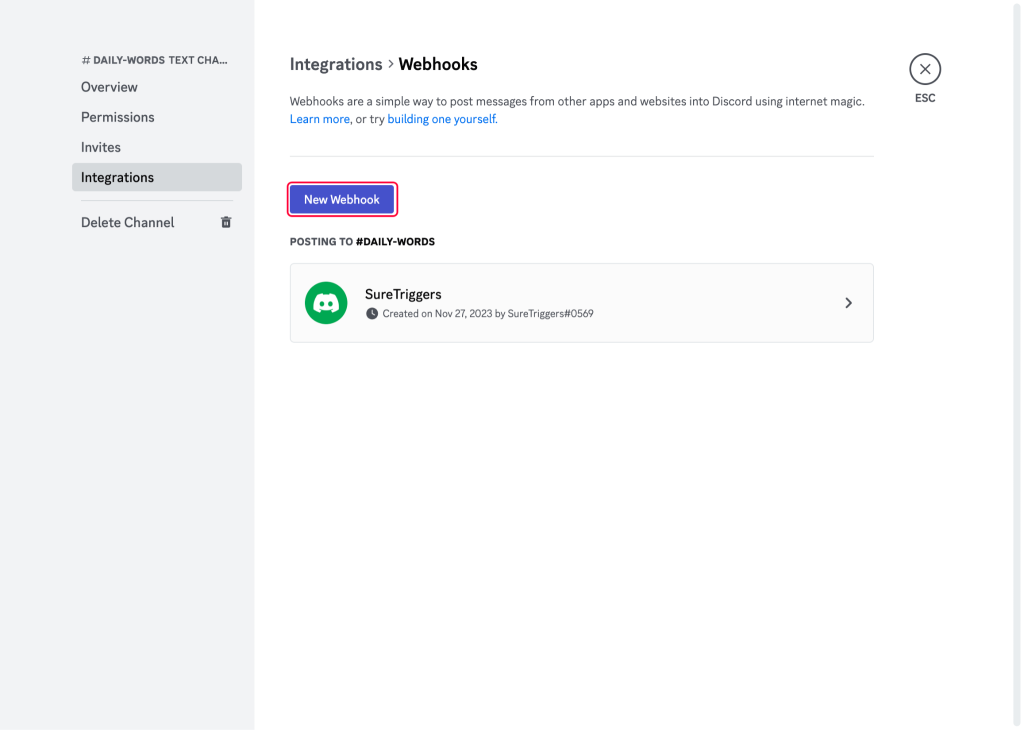Viewport: 1024px width, 730px height.
Task: Select the Integrations sidebar item
Action: pyautogui.click(x=117, y=177)
